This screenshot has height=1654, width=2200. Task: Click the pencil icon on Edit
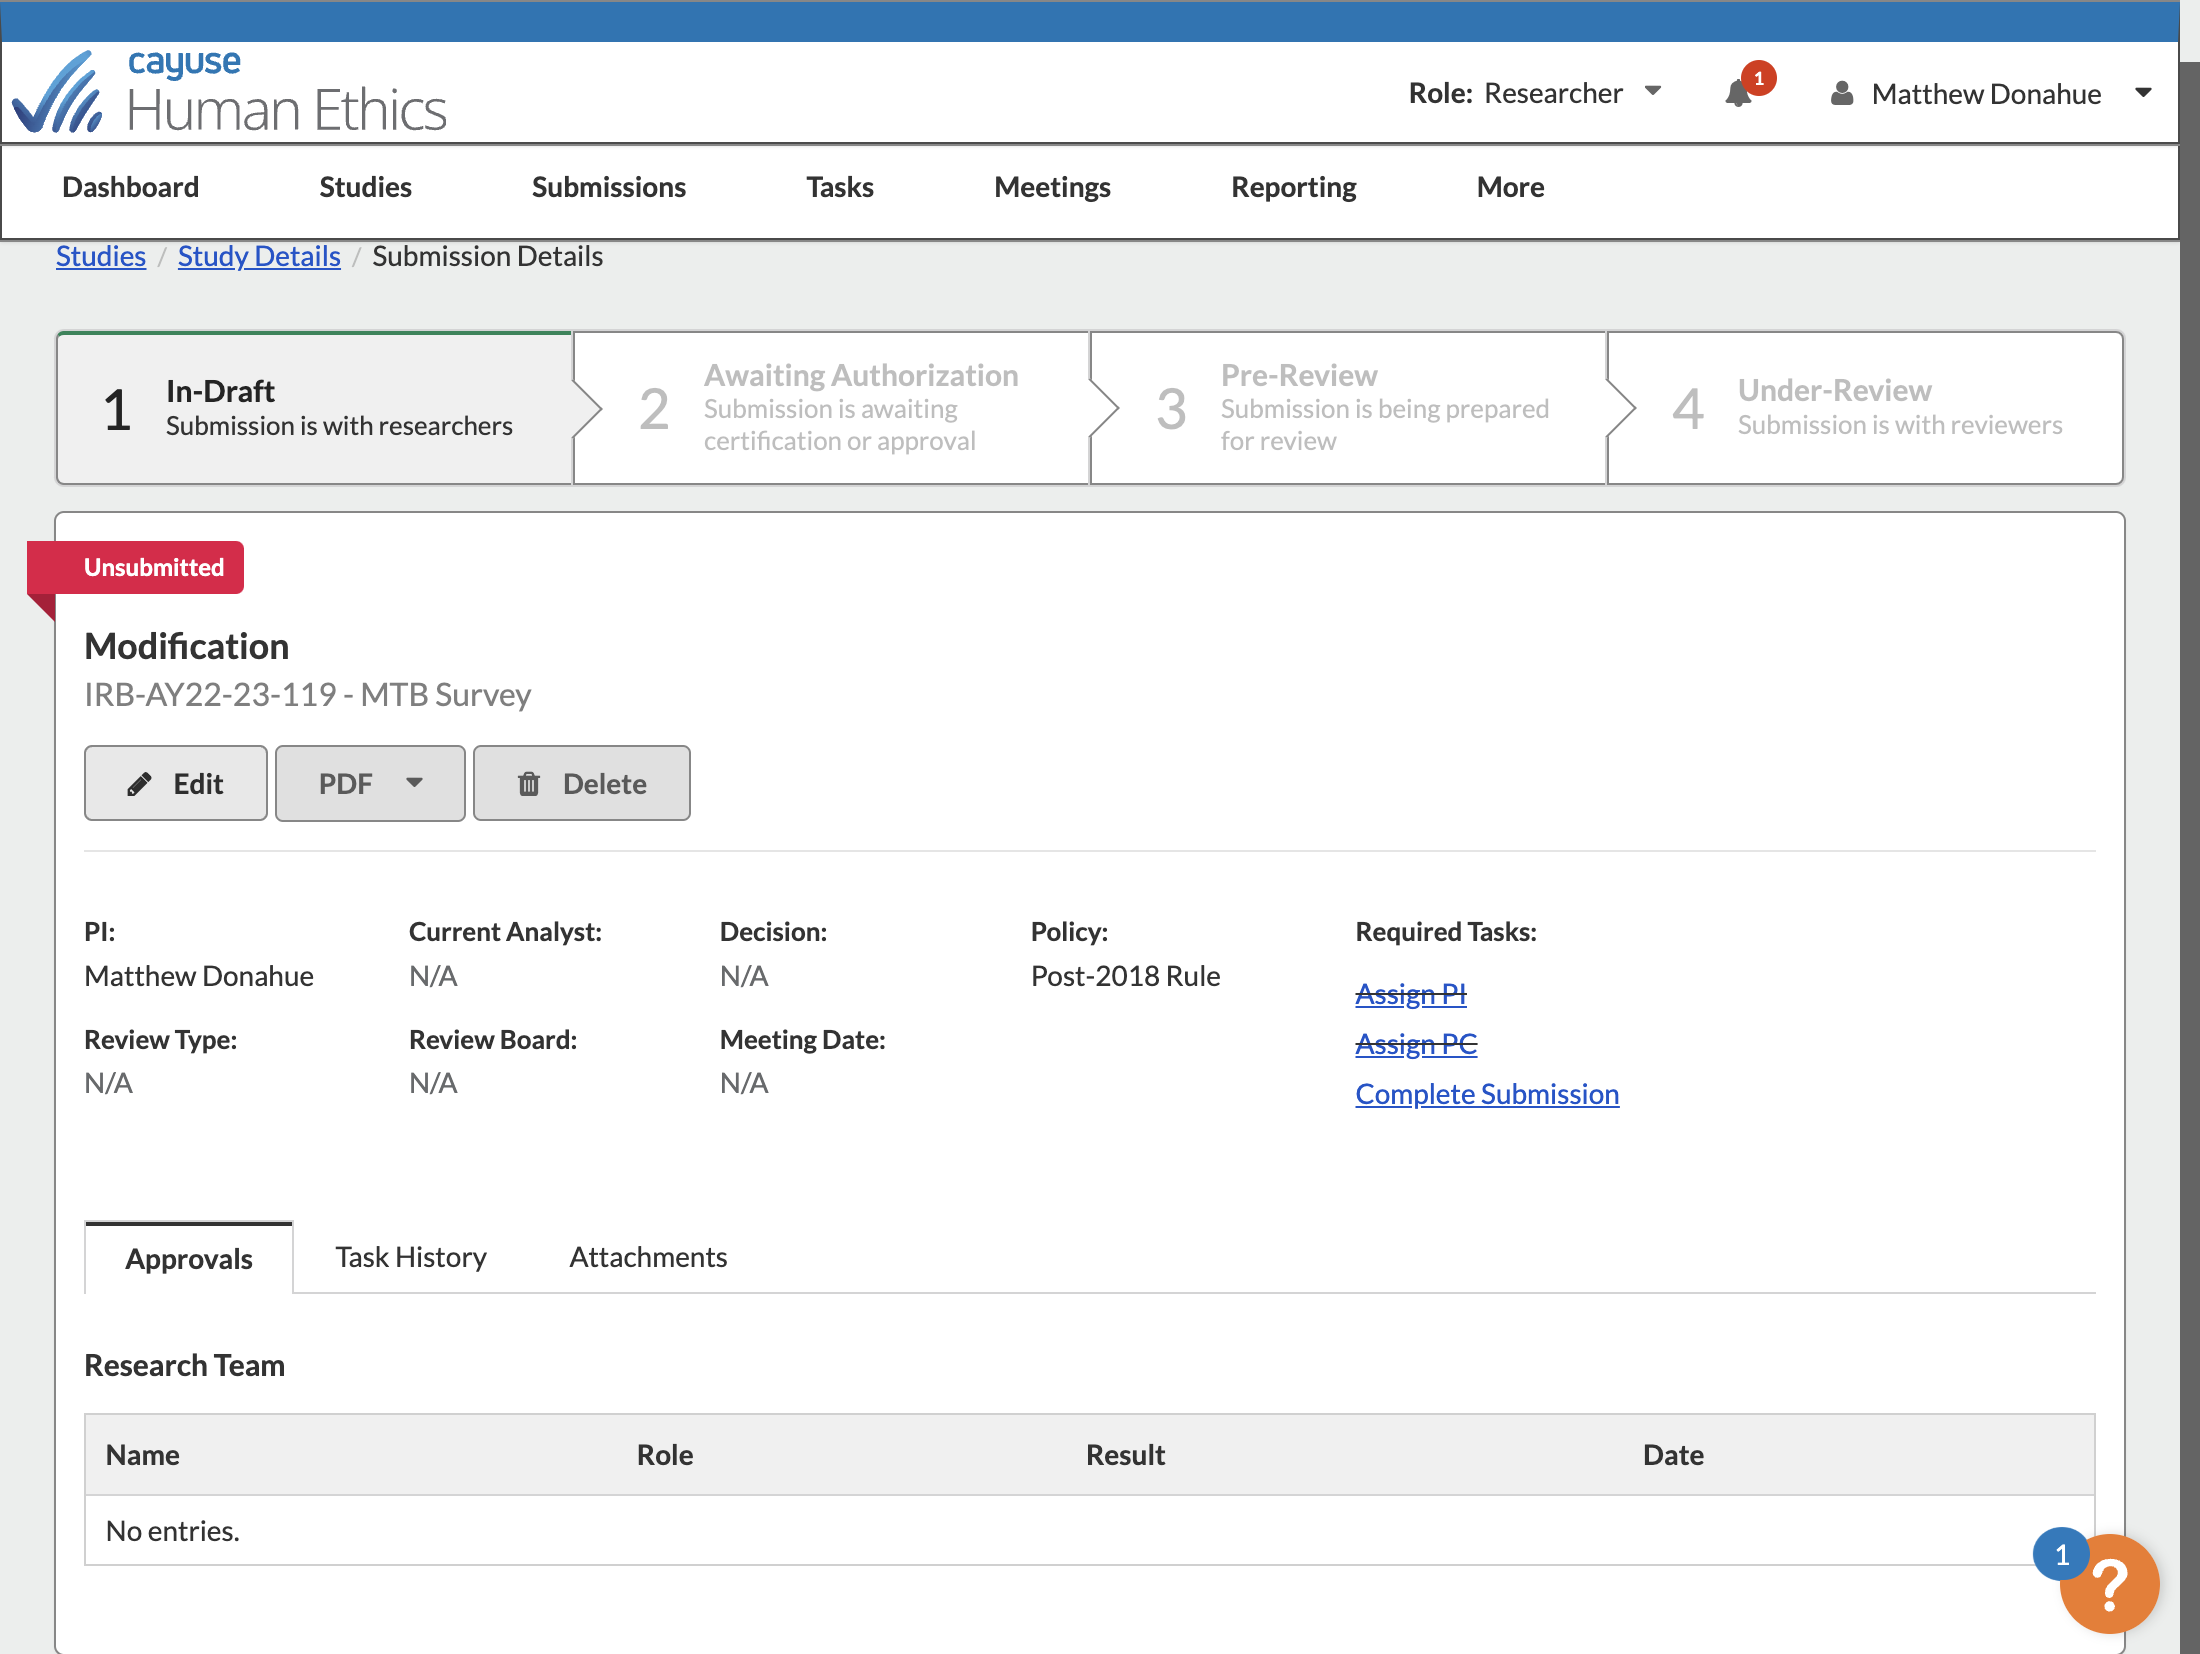(139, 784)
